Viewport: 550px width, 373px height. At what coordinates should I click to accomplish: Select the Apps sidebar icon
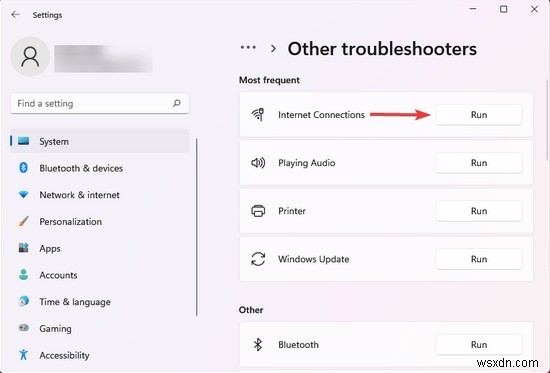[24, 248]
